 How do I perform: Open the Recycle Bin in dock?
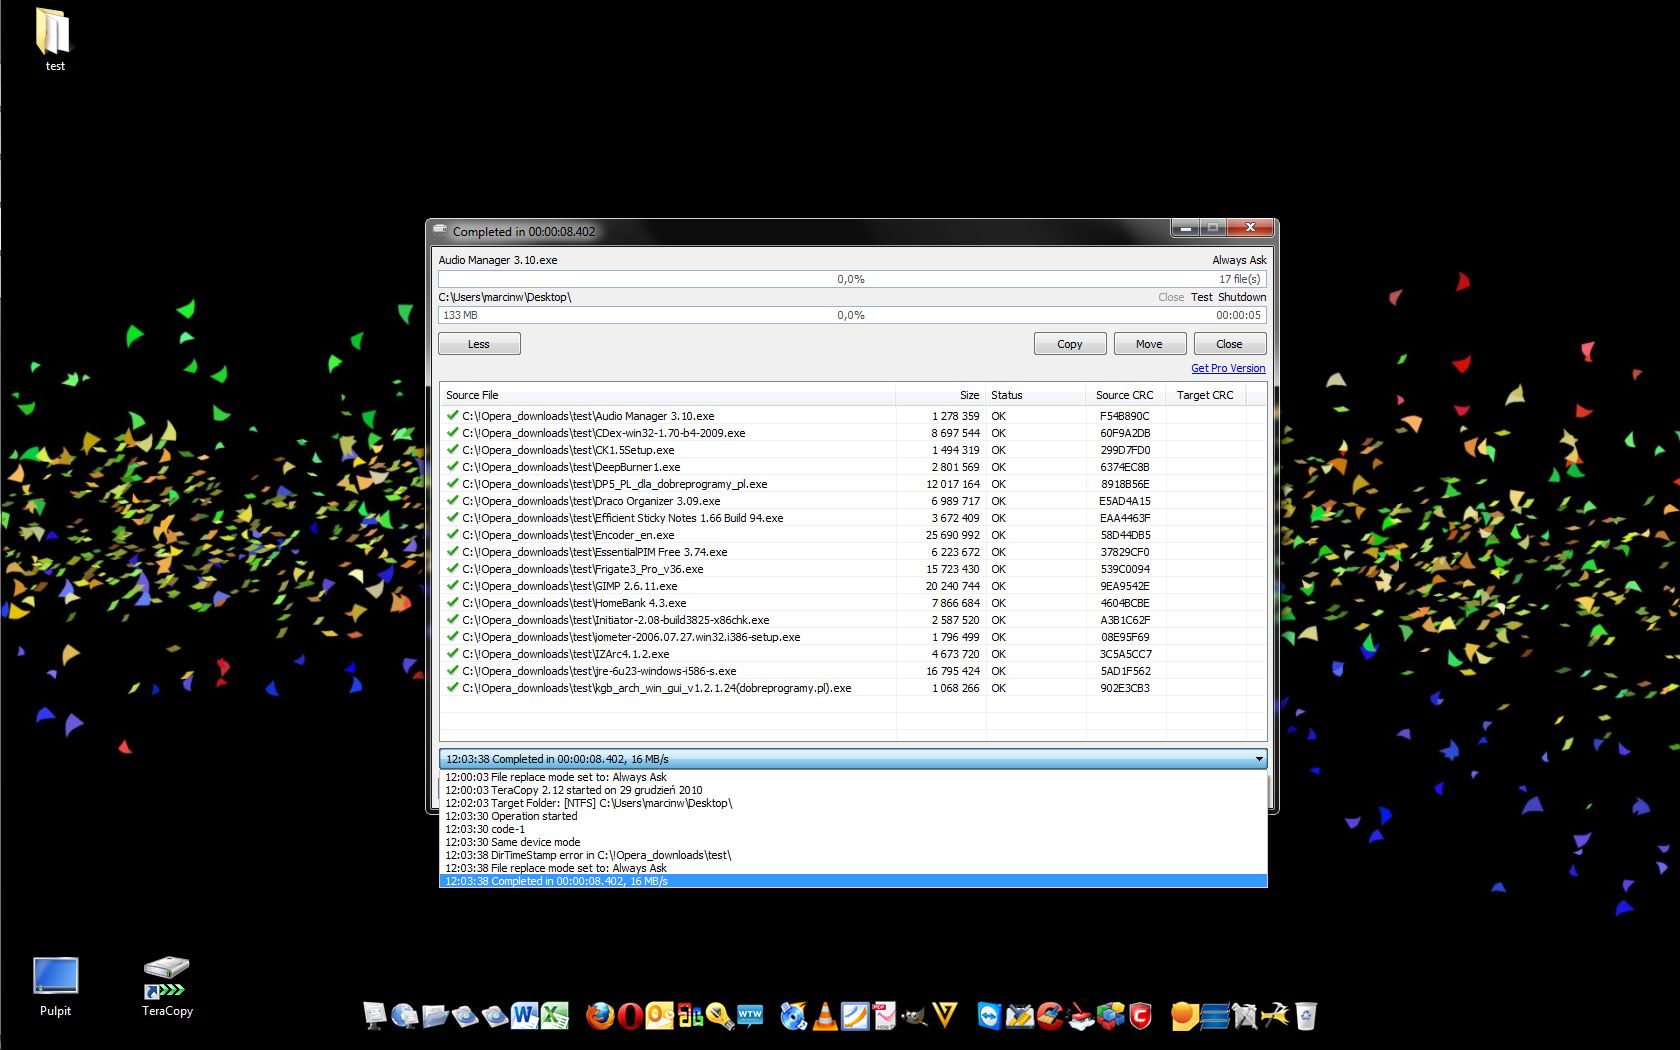tap(1305, 1016)
